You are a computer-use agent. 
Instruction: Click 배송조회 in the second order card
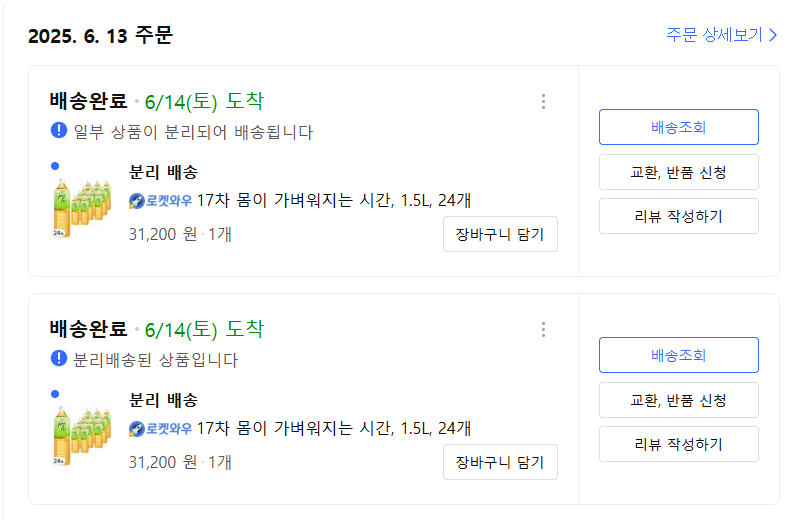click(679, 355)
